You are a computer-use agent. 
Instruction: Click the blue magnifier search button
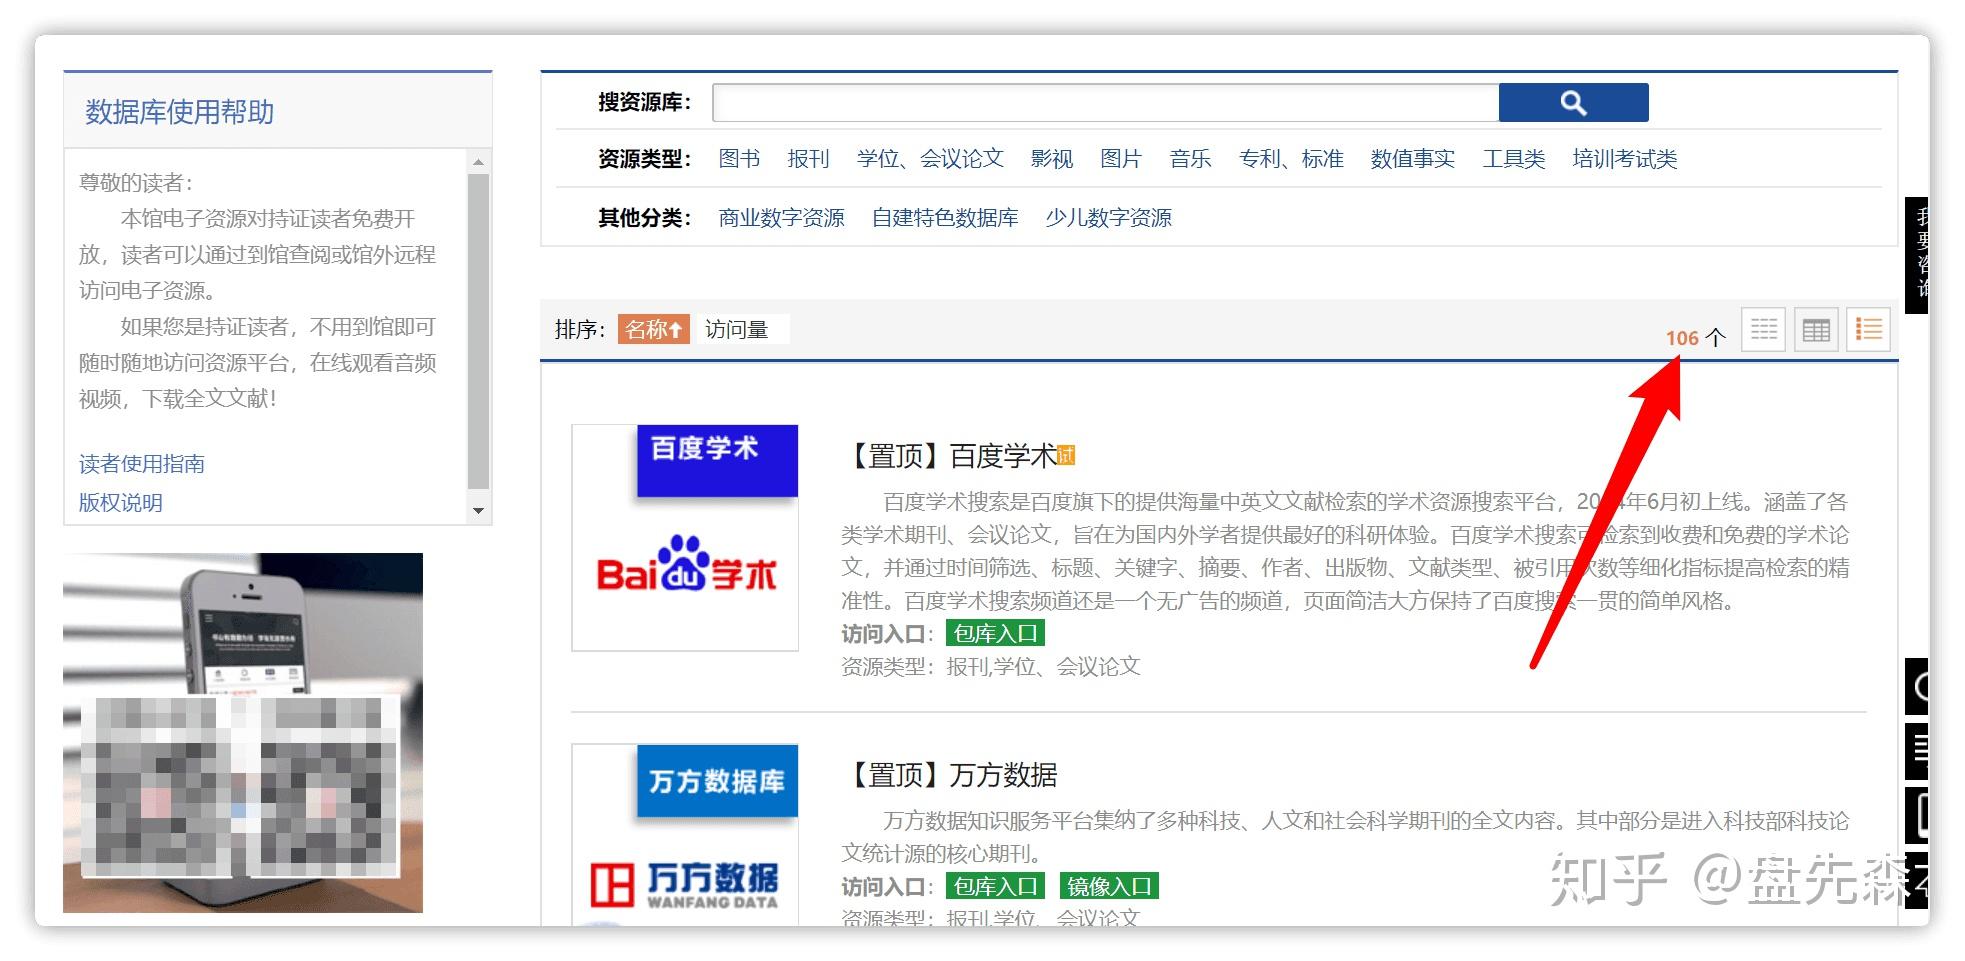click(1573, 102)
